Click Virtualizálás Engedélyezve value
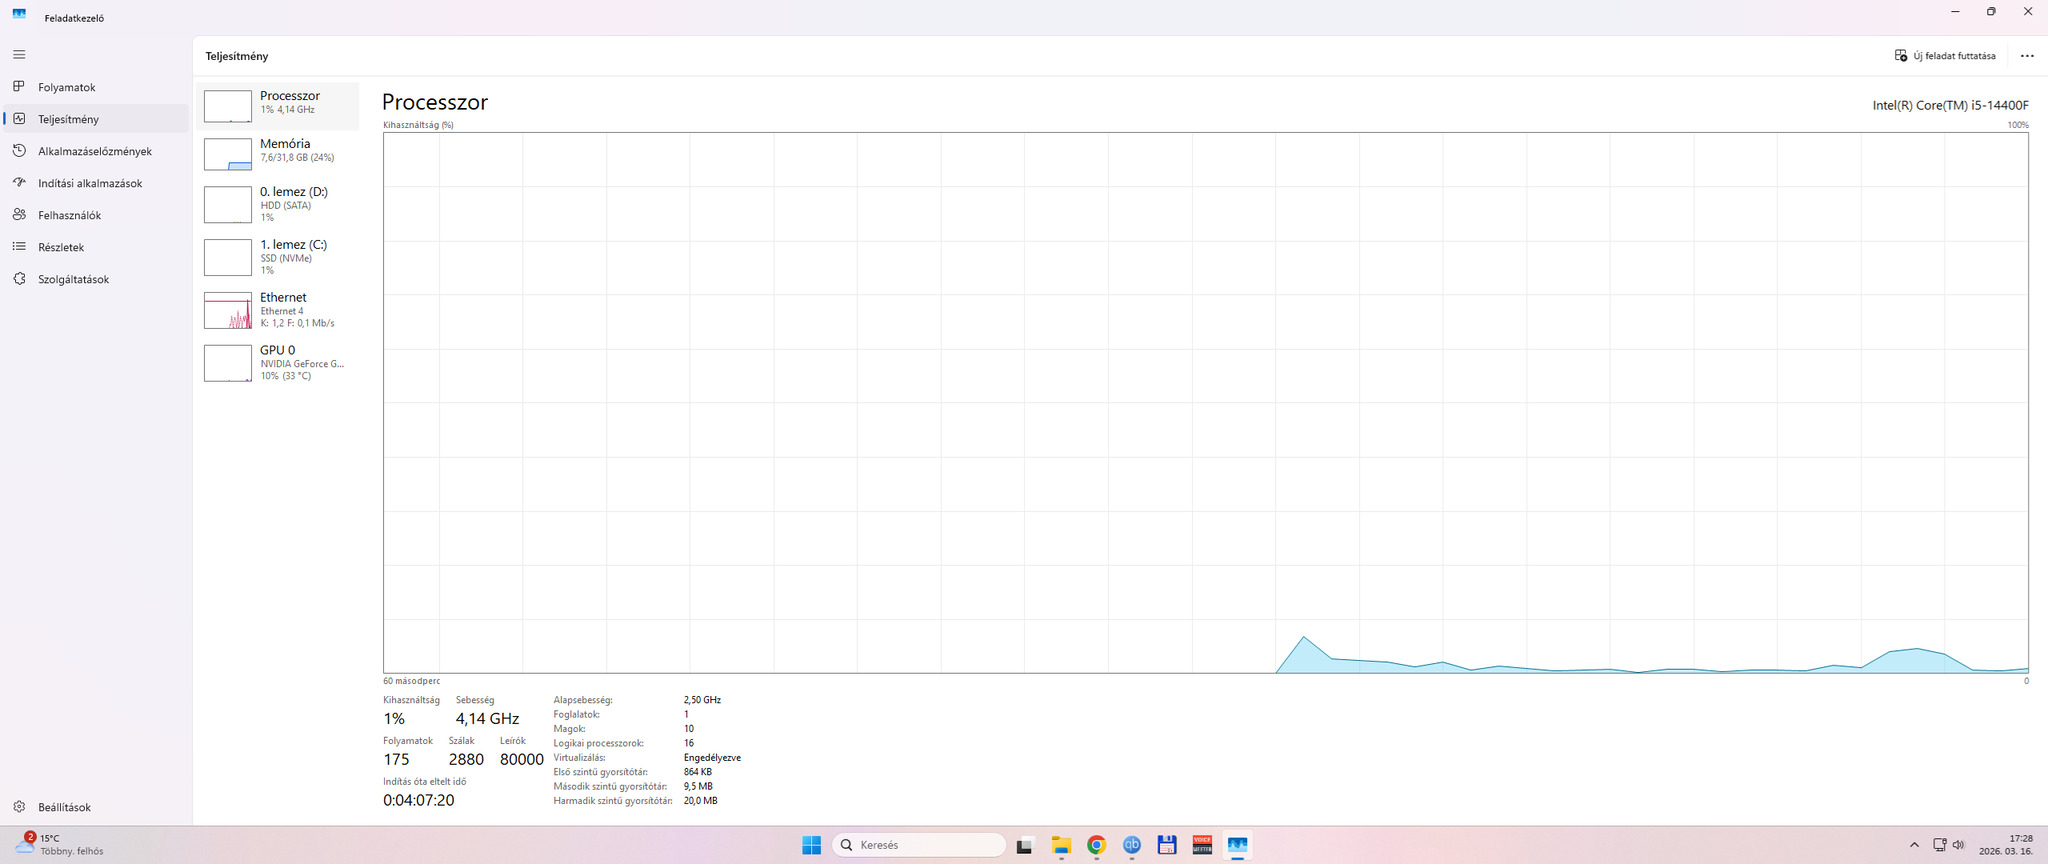Screen dimensions: 2048x864 tap(712, 758)
